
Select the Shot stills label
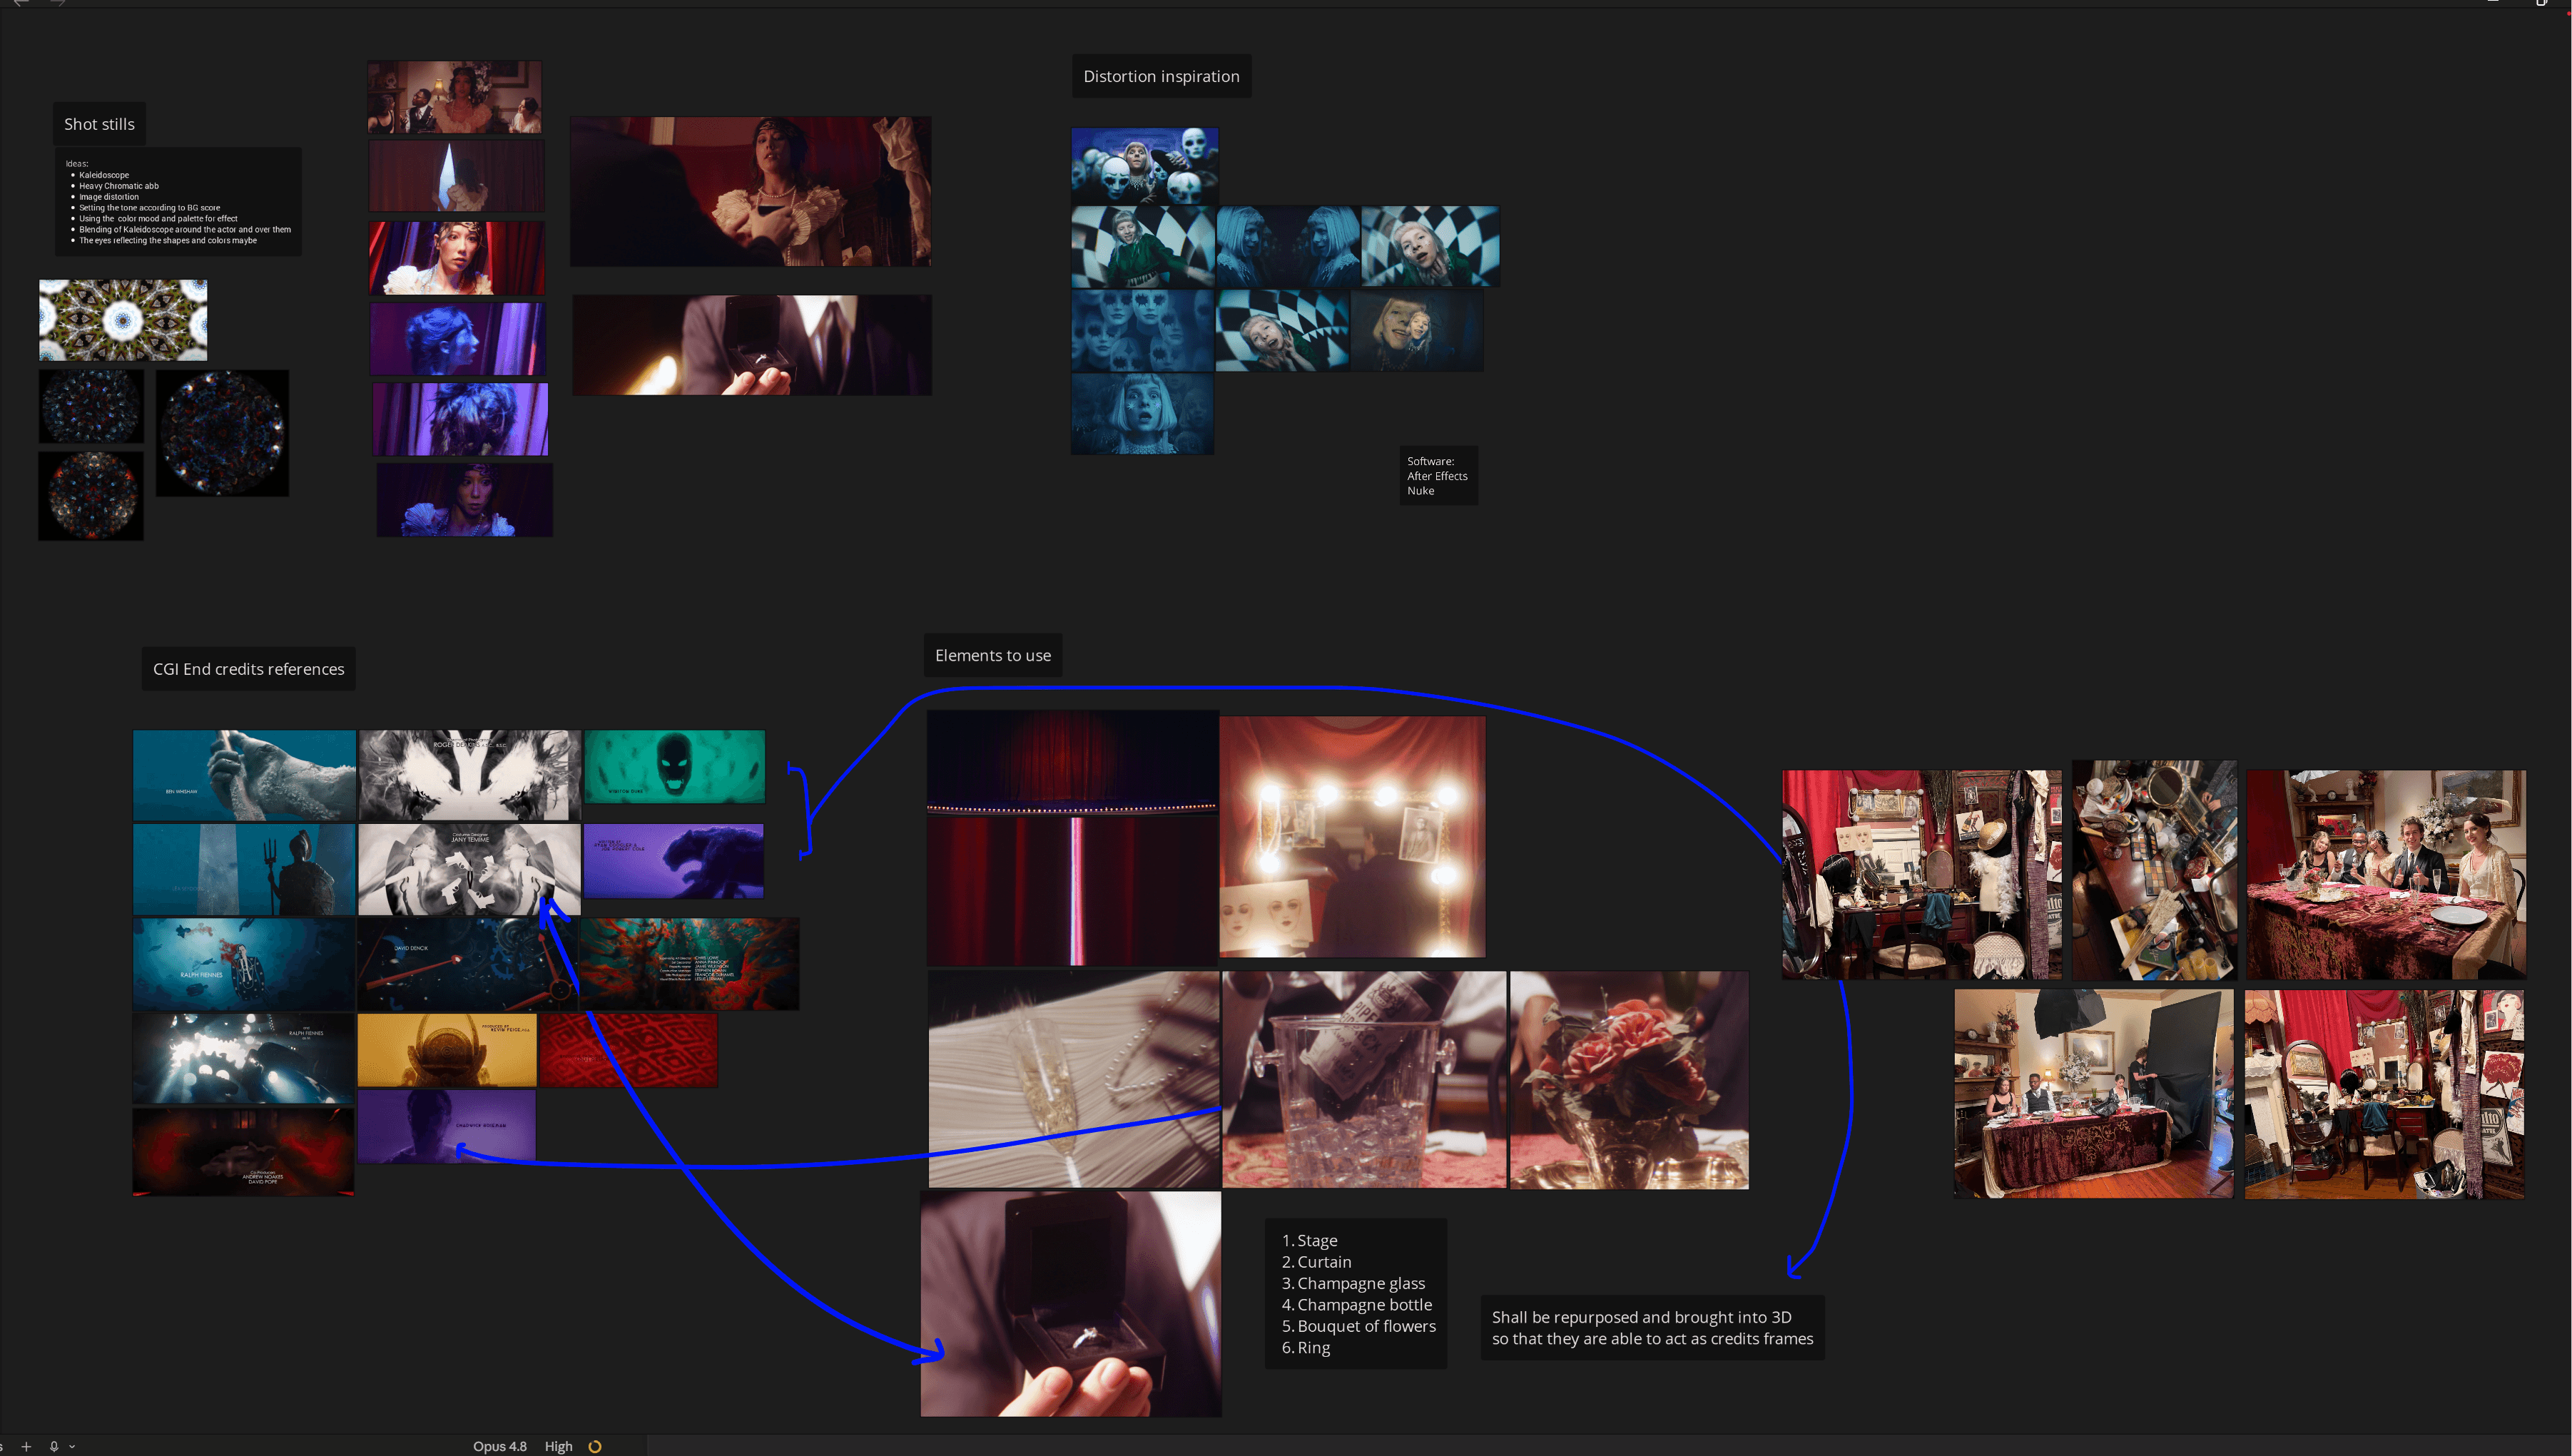coord(99,124)
